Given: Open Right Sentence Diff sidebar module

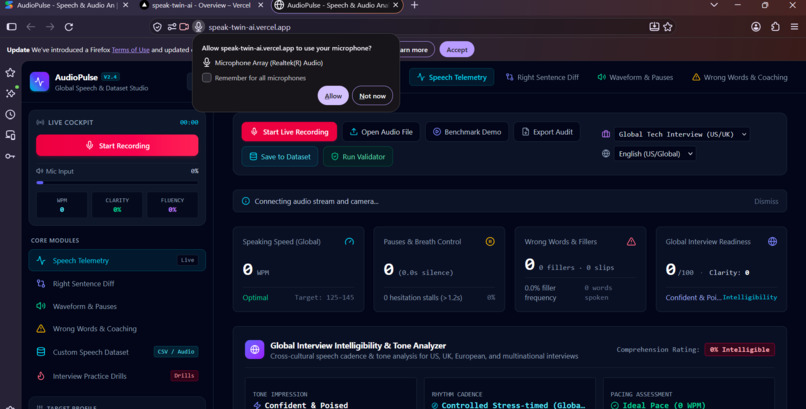Looking at the screenshot, I should pos(117,284).
